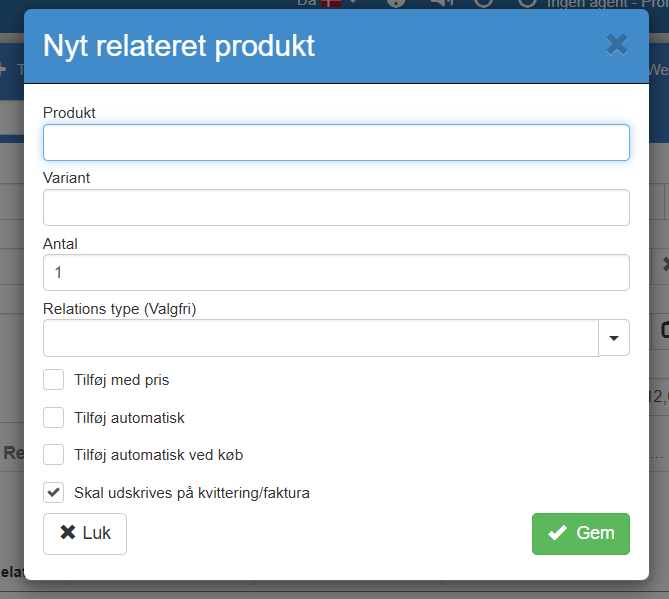Check the Tilføj automatisk option

(x=54, y=417)
